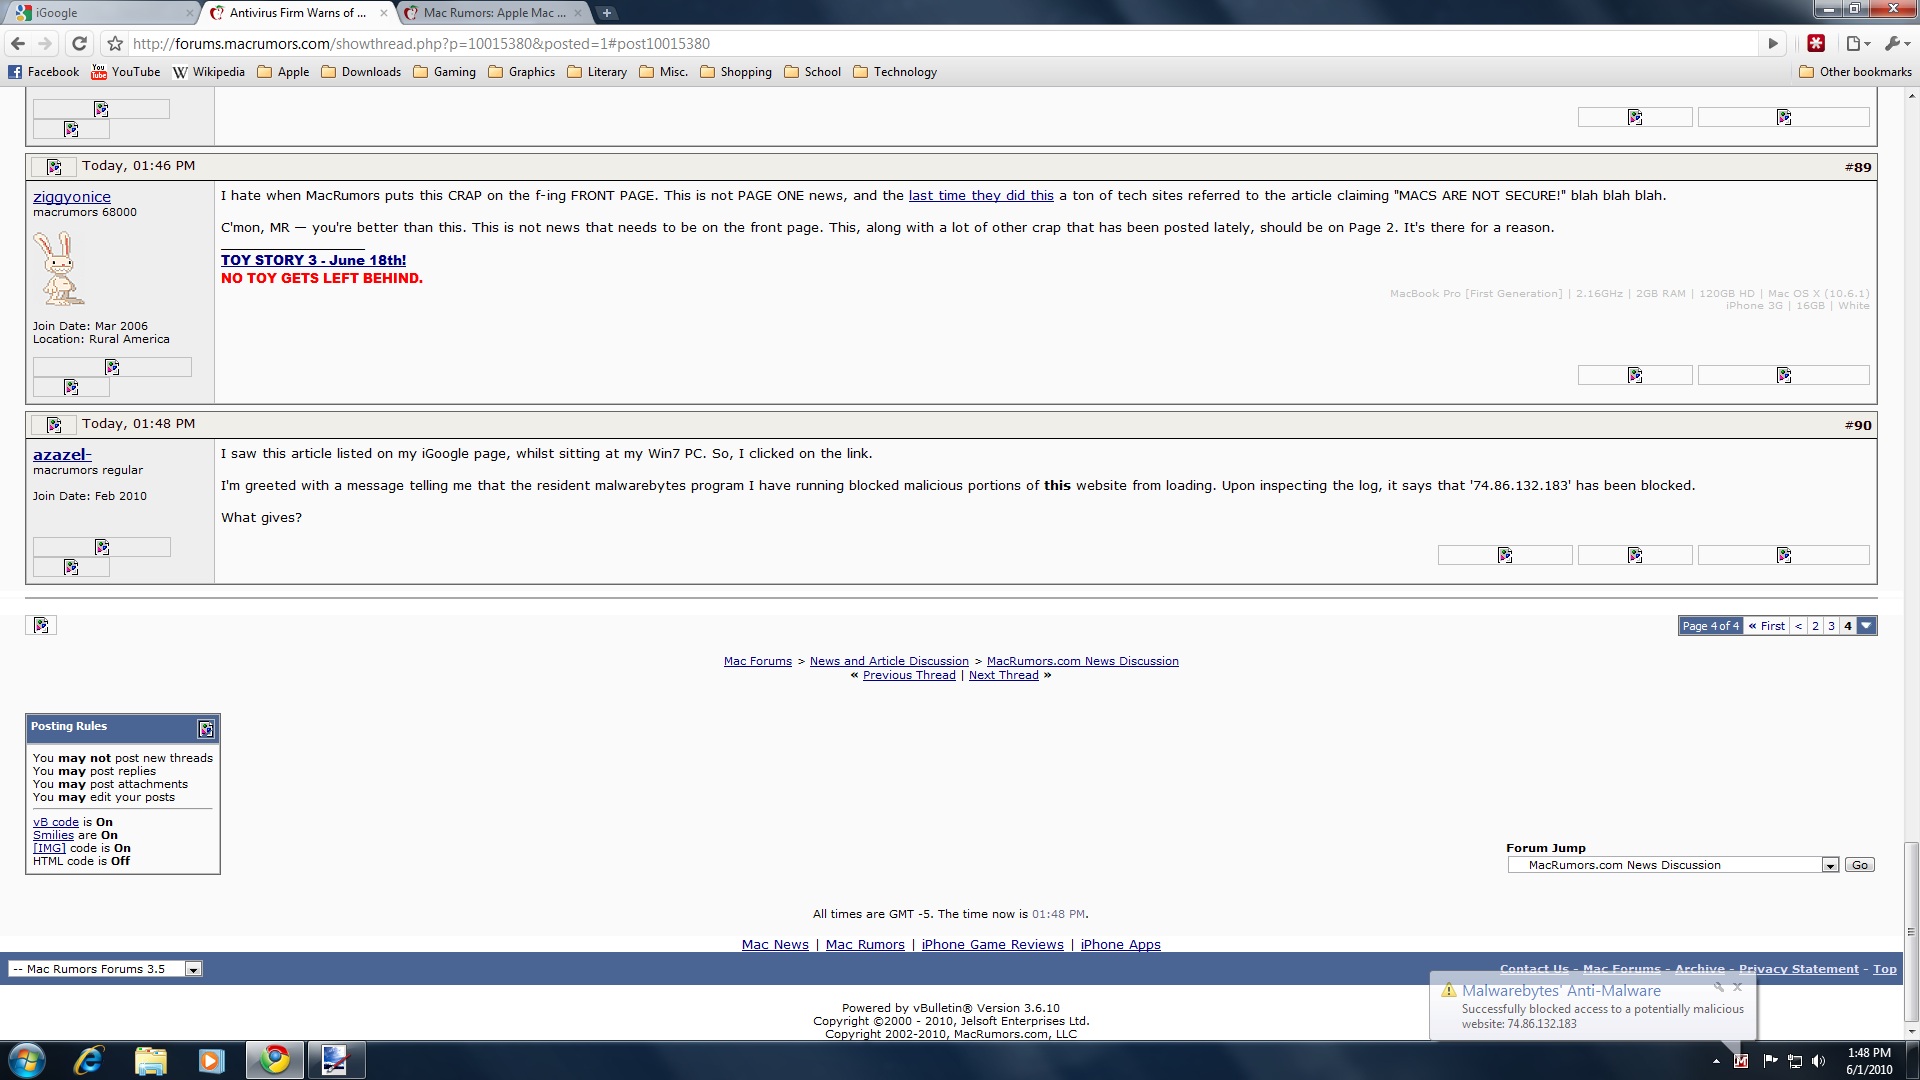Open the red extension icon in the toolbar
Viewport: 1920px width, 1080px height.
pos(1816,43)
